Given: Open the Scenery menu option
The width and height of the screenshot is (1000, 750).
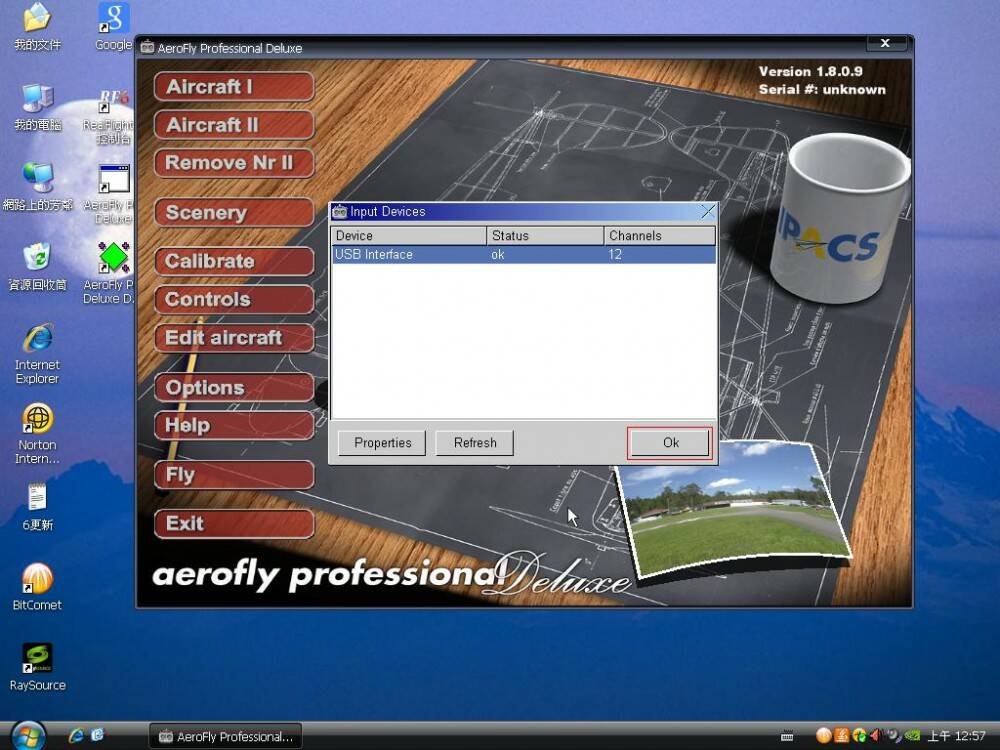Looking at the screenshot, I should pyautogui.click(x=234, y=213).
